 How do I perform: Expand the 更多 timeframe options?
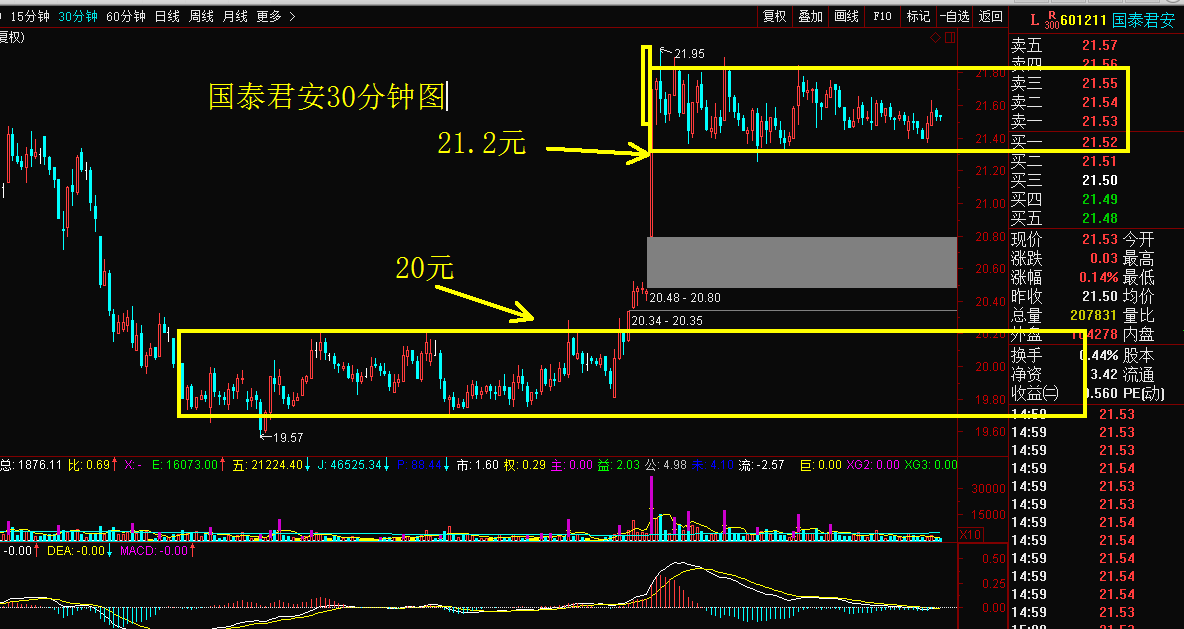click(269, 16)
